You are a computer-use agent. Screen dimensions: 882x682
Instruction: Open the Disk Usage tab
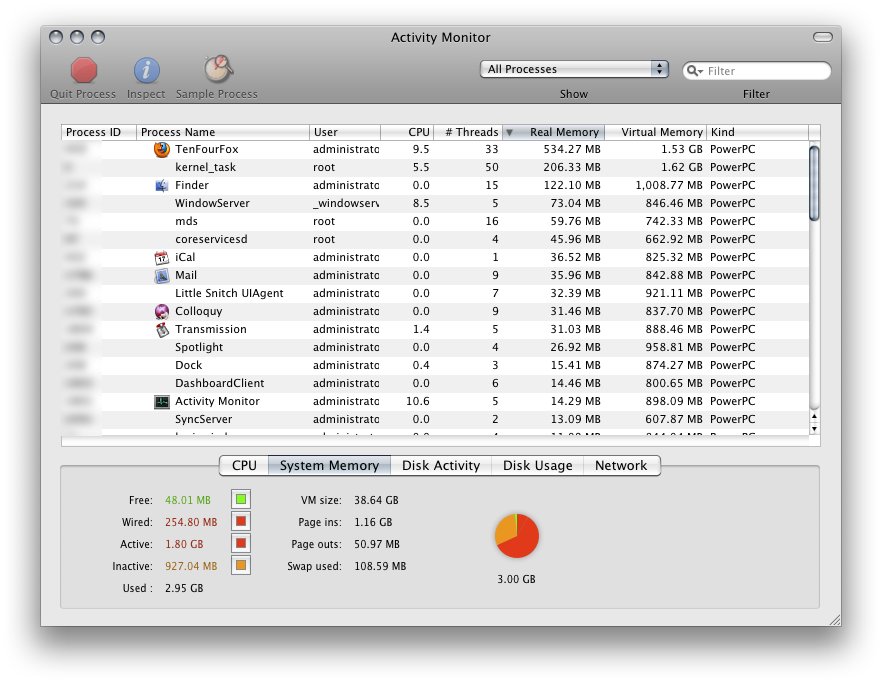538,465
